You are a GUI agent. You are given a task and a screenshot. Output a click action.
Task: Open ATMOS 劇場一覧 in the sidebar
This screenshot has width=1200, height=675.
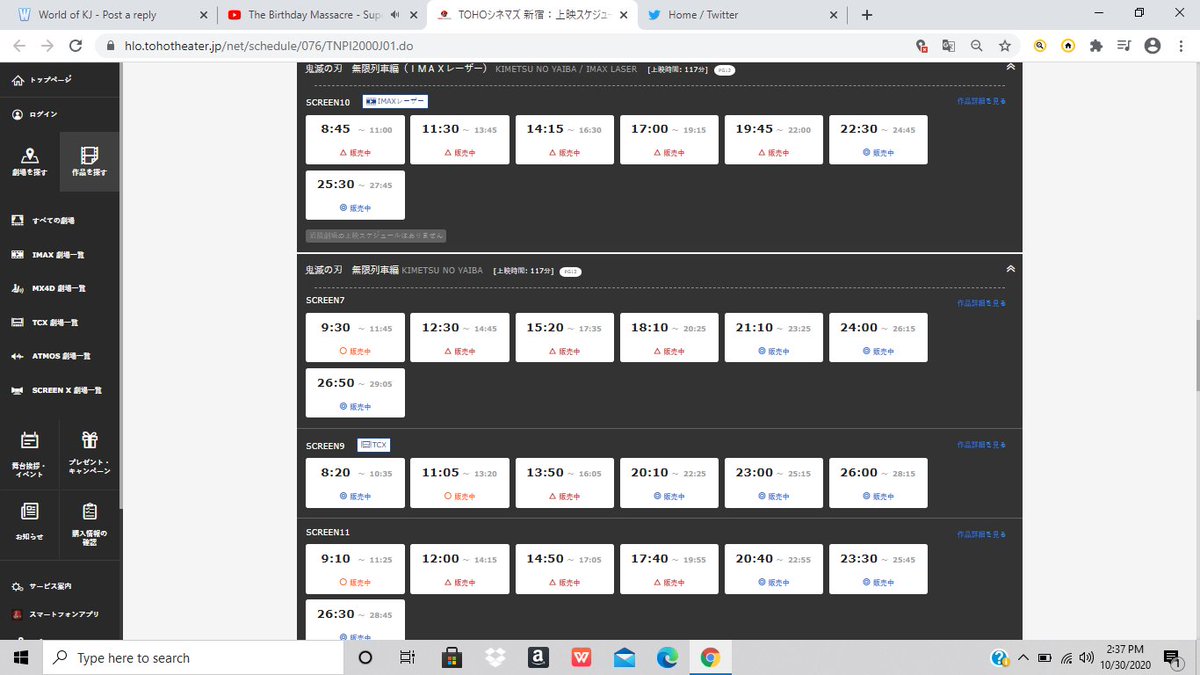point(49,356)
